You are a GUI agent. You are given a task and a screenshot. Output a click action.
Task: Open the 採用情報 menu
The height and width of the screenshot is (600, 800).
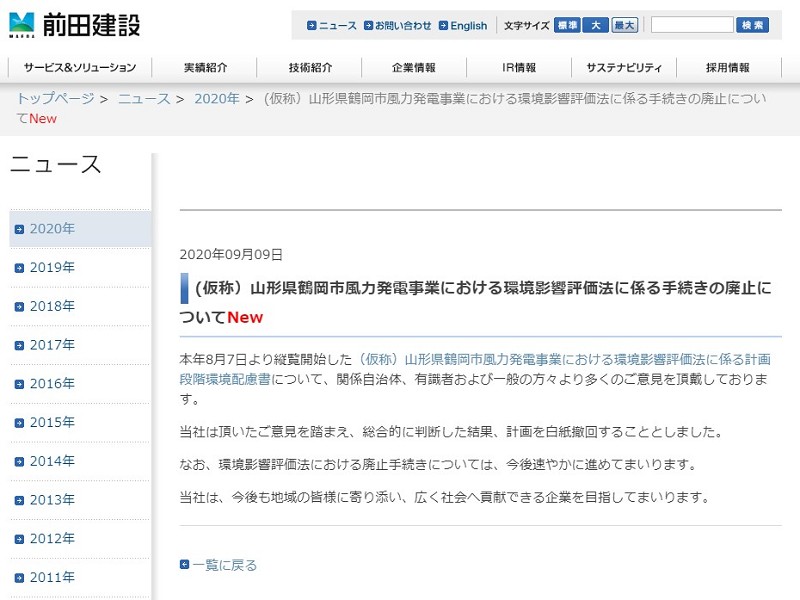pos(727,68)
